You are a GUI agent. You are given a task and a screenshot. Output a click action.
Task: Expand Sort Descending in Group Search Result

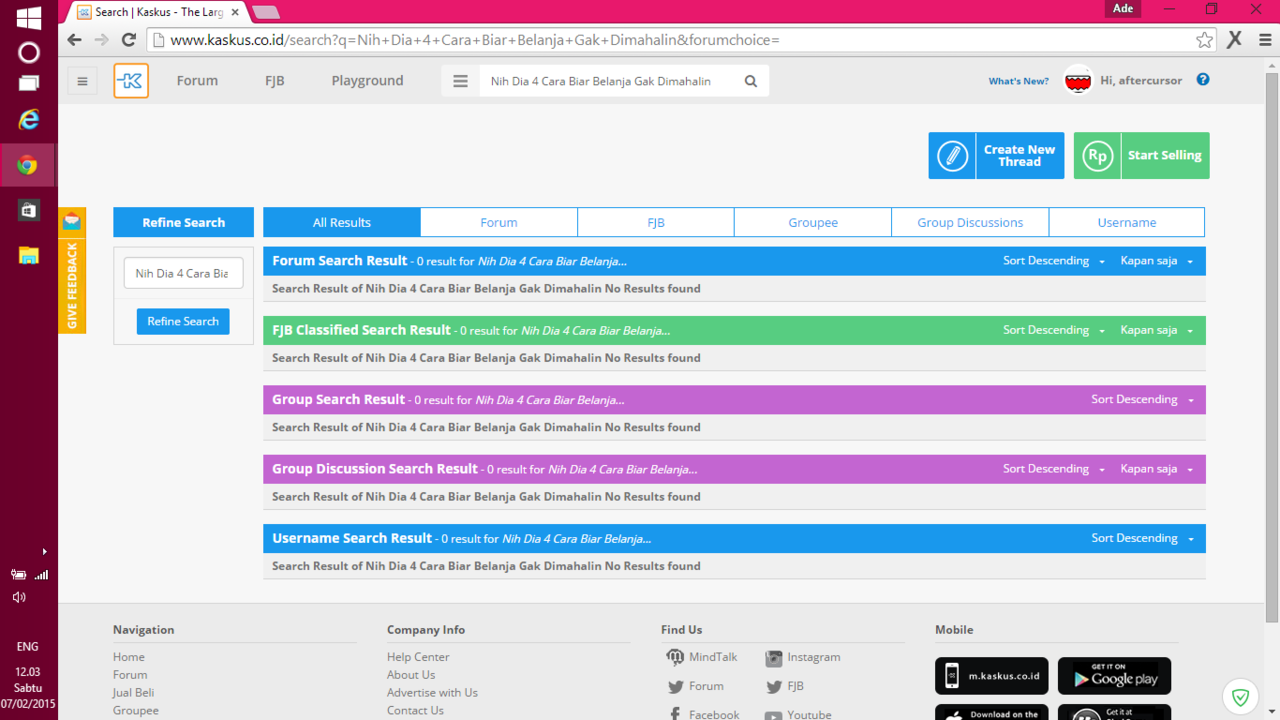(x=1142, y=400)
